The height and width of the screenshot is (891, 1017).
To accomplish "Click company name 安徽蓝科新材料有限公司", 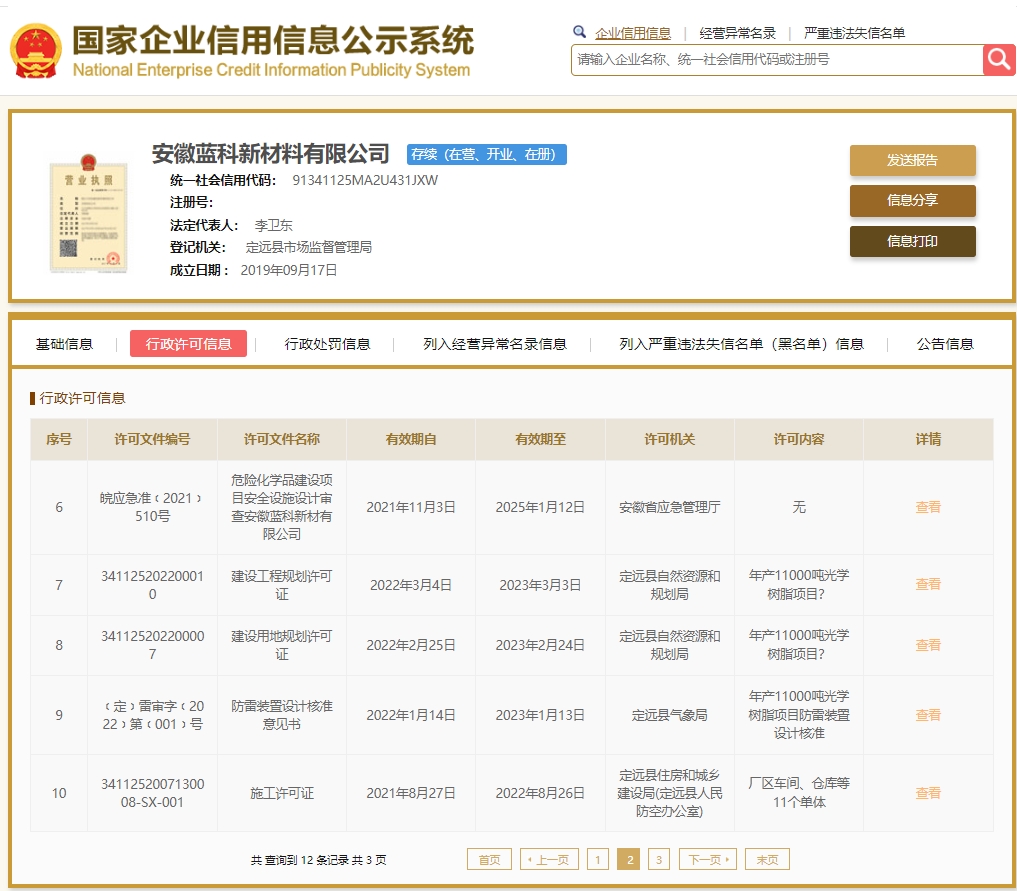I will (x=270, y=154).
